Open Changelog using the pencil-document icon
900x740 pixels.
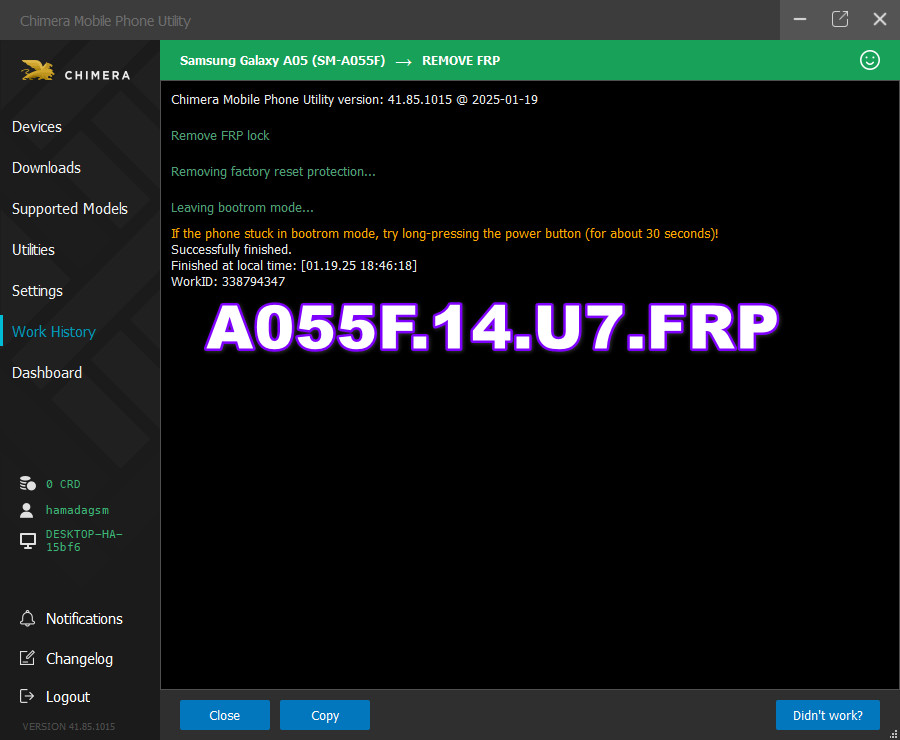point(28,658)
